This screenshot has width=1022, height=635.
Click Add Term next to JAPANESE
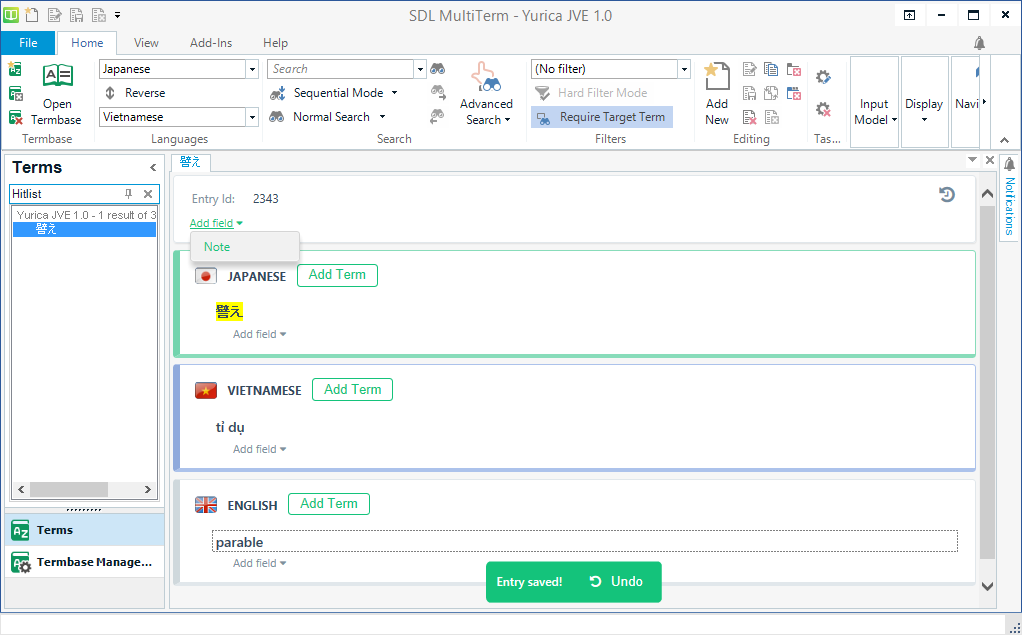(337, 275)
